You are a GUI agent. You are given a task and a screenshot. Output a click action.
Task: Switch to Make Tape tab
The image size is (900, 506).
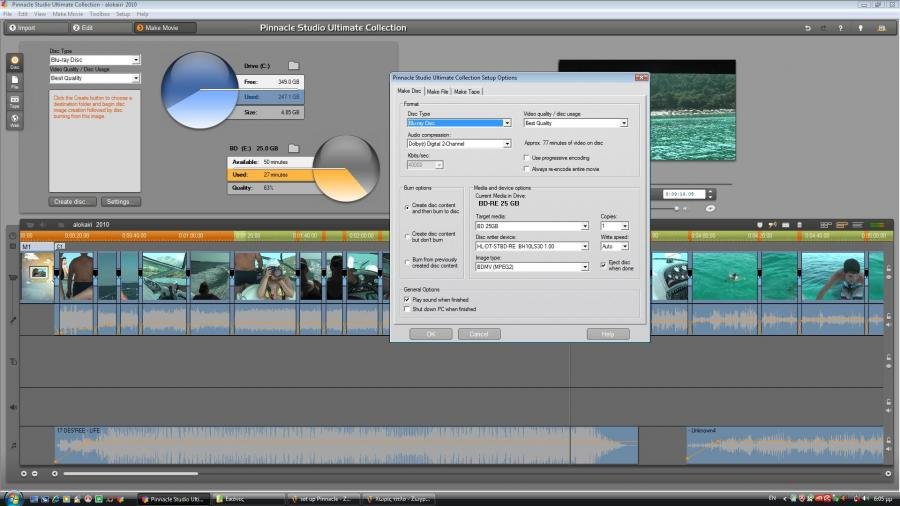click(467, 92)
